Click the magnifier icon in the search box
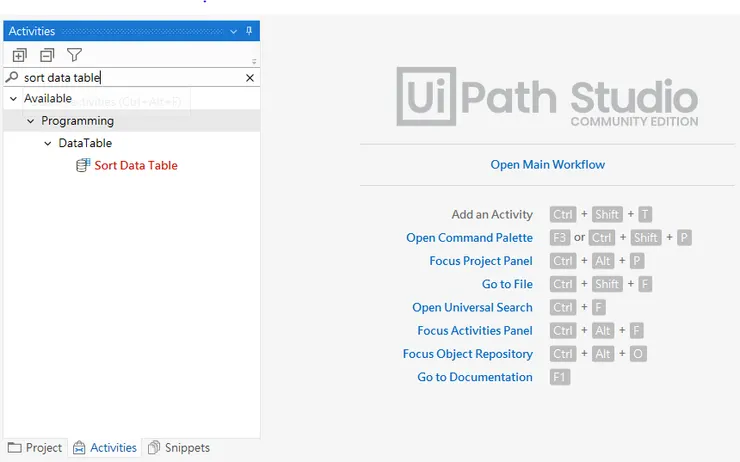The height and width of the screenshot is (462, 740). pyautogui.click(x=12, y=77)
